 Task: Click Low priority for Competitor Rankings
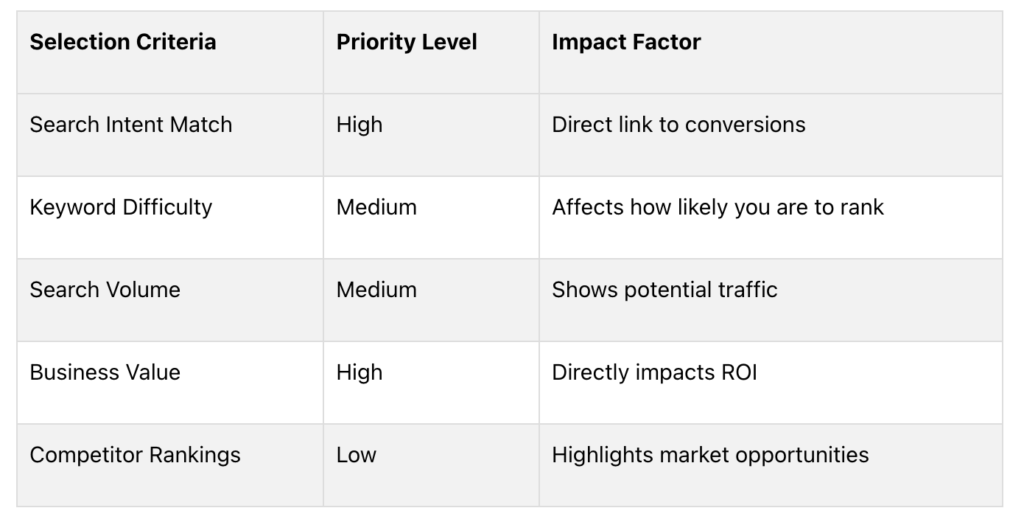(356, 455)
